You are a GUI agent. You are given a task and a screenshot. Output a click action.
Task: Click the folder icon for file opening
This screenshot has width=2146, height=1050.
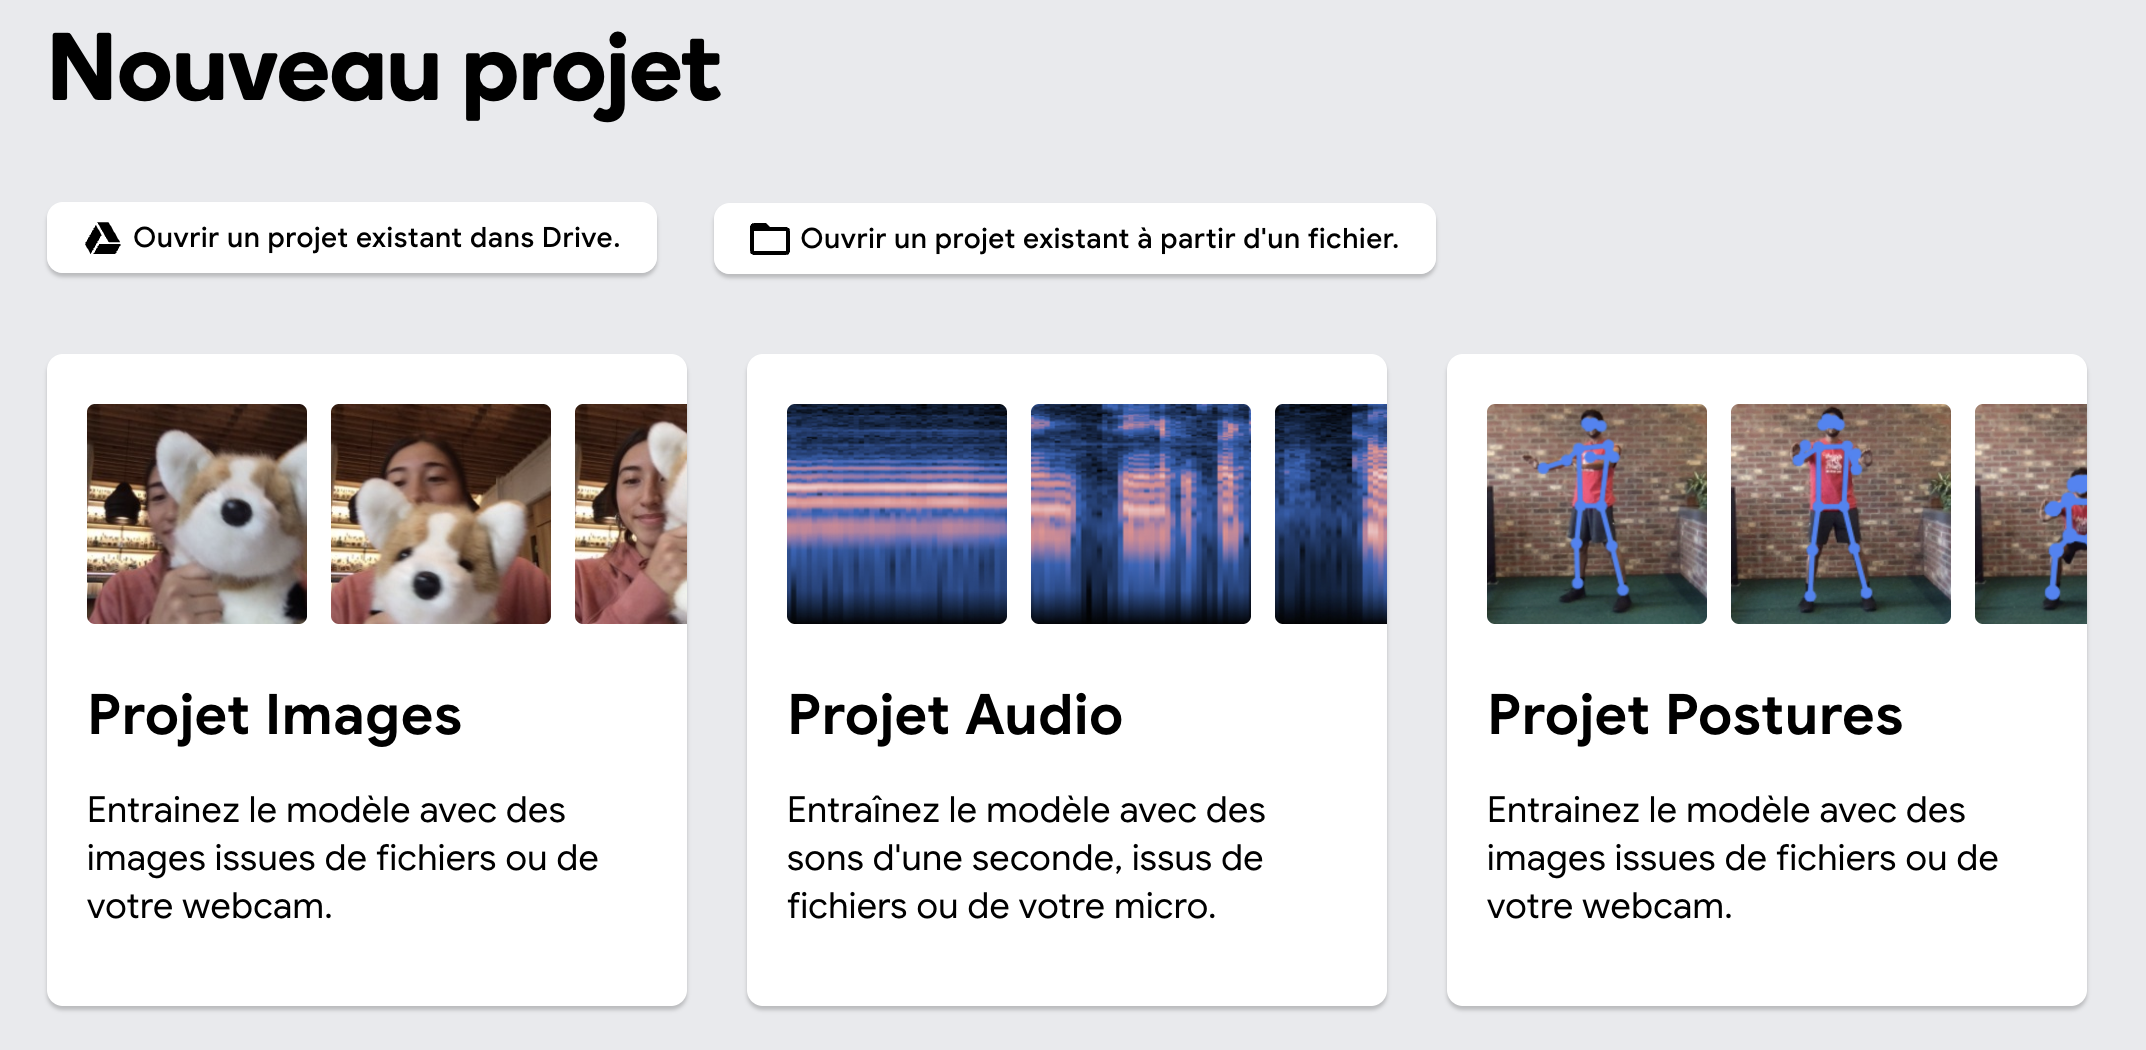coord(769,239)
